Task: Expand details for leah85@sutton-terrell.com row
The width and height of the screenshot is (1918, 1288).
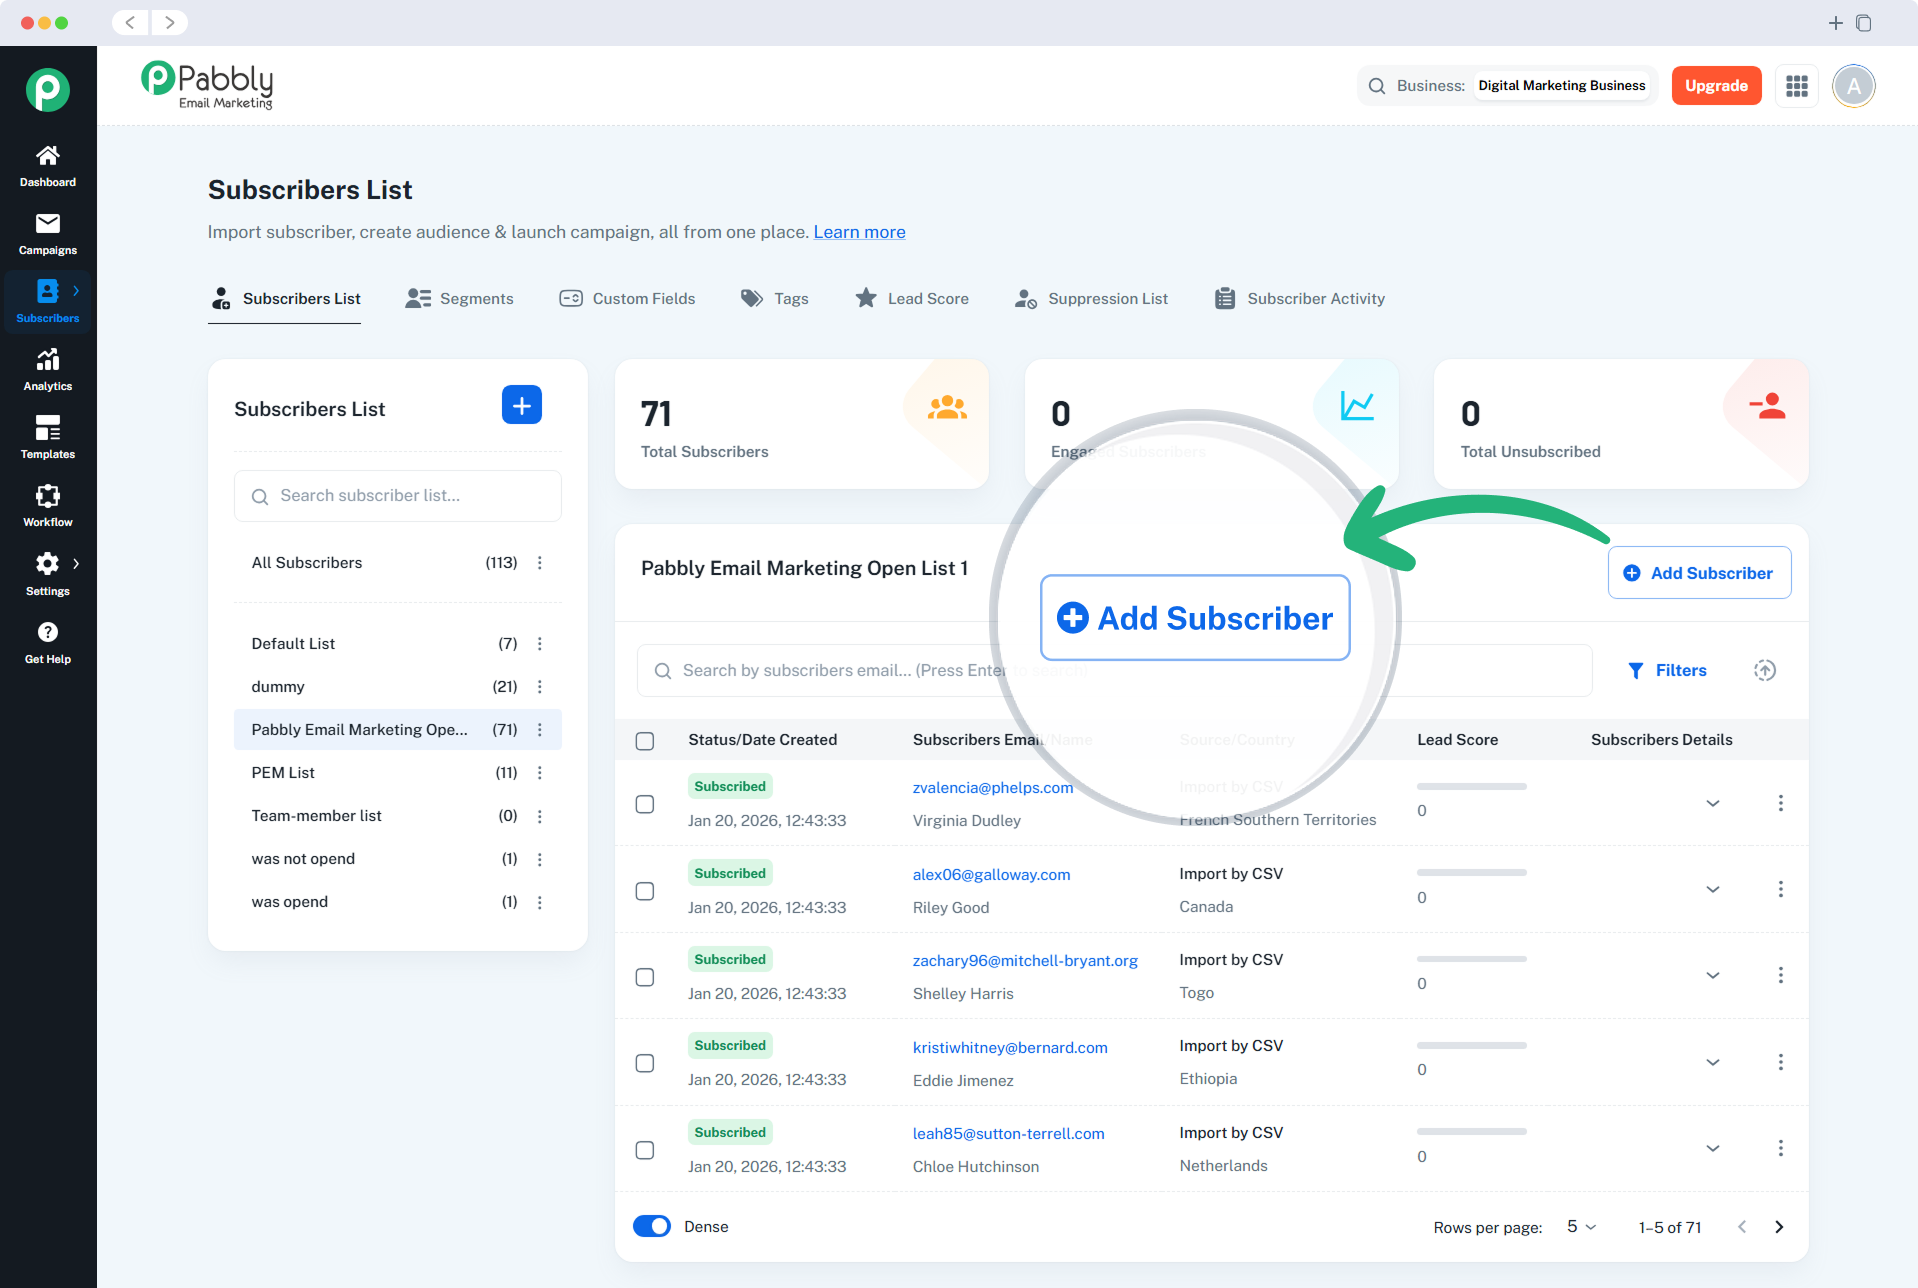Action: pyautogui.click(x=1713, y=1148)
